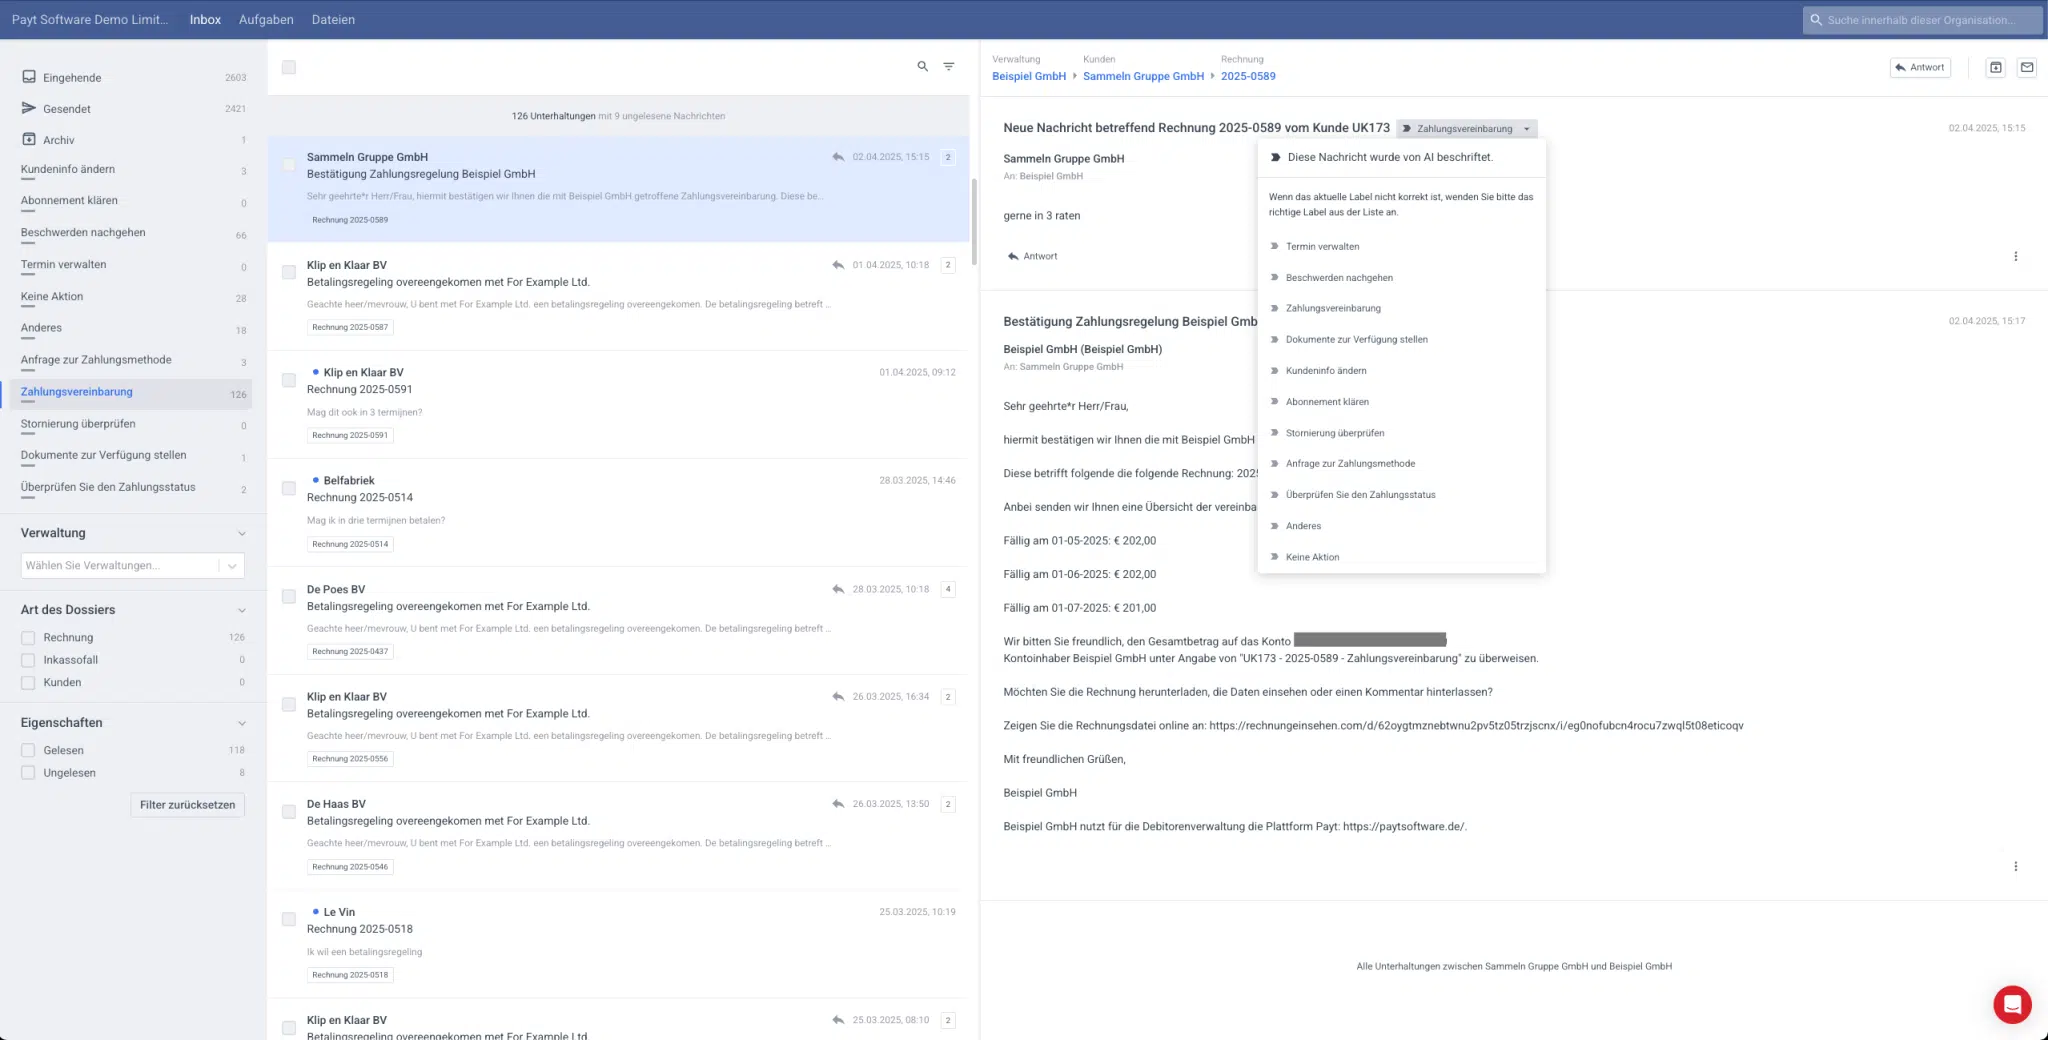
Task: Click reply arrow on De Haas BV conversation
Action: (838, 804)
